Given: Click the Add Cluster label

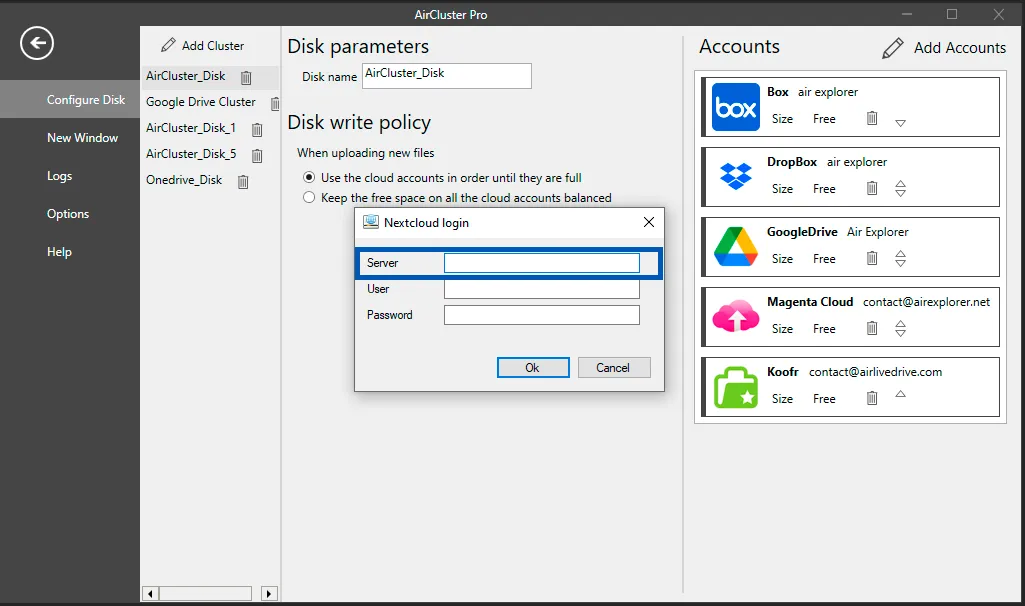Looking at the screenshot, I should pyautogui.click(x=212, y=46).
